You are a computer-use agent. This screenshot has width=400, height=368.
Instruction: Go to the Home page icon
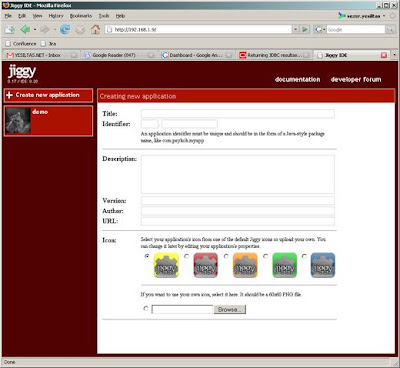96,29
